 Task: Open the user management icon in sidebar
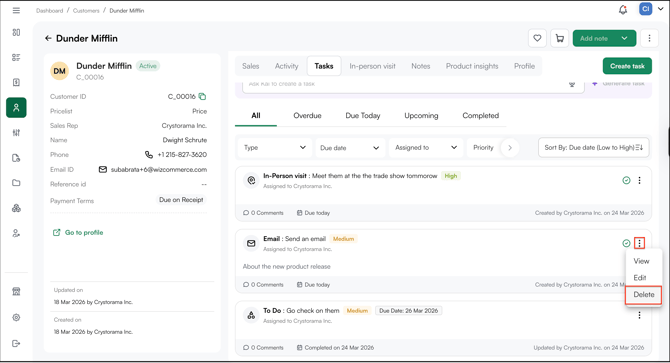(x=16, y=233)
